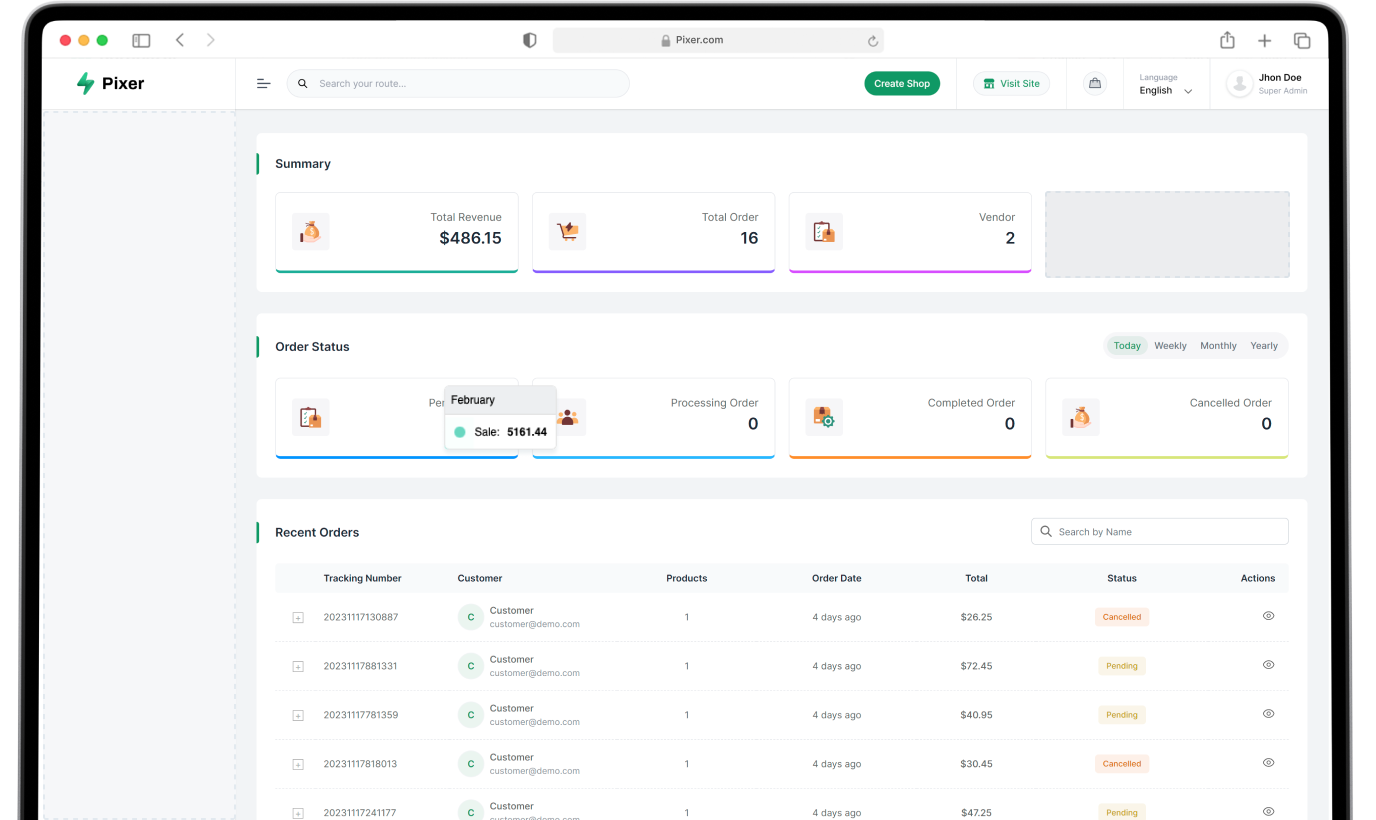This screenshot has width=1376, height=820.
Task: View details of order 20231117241177 eye icon
Action: coord(1268,812)
